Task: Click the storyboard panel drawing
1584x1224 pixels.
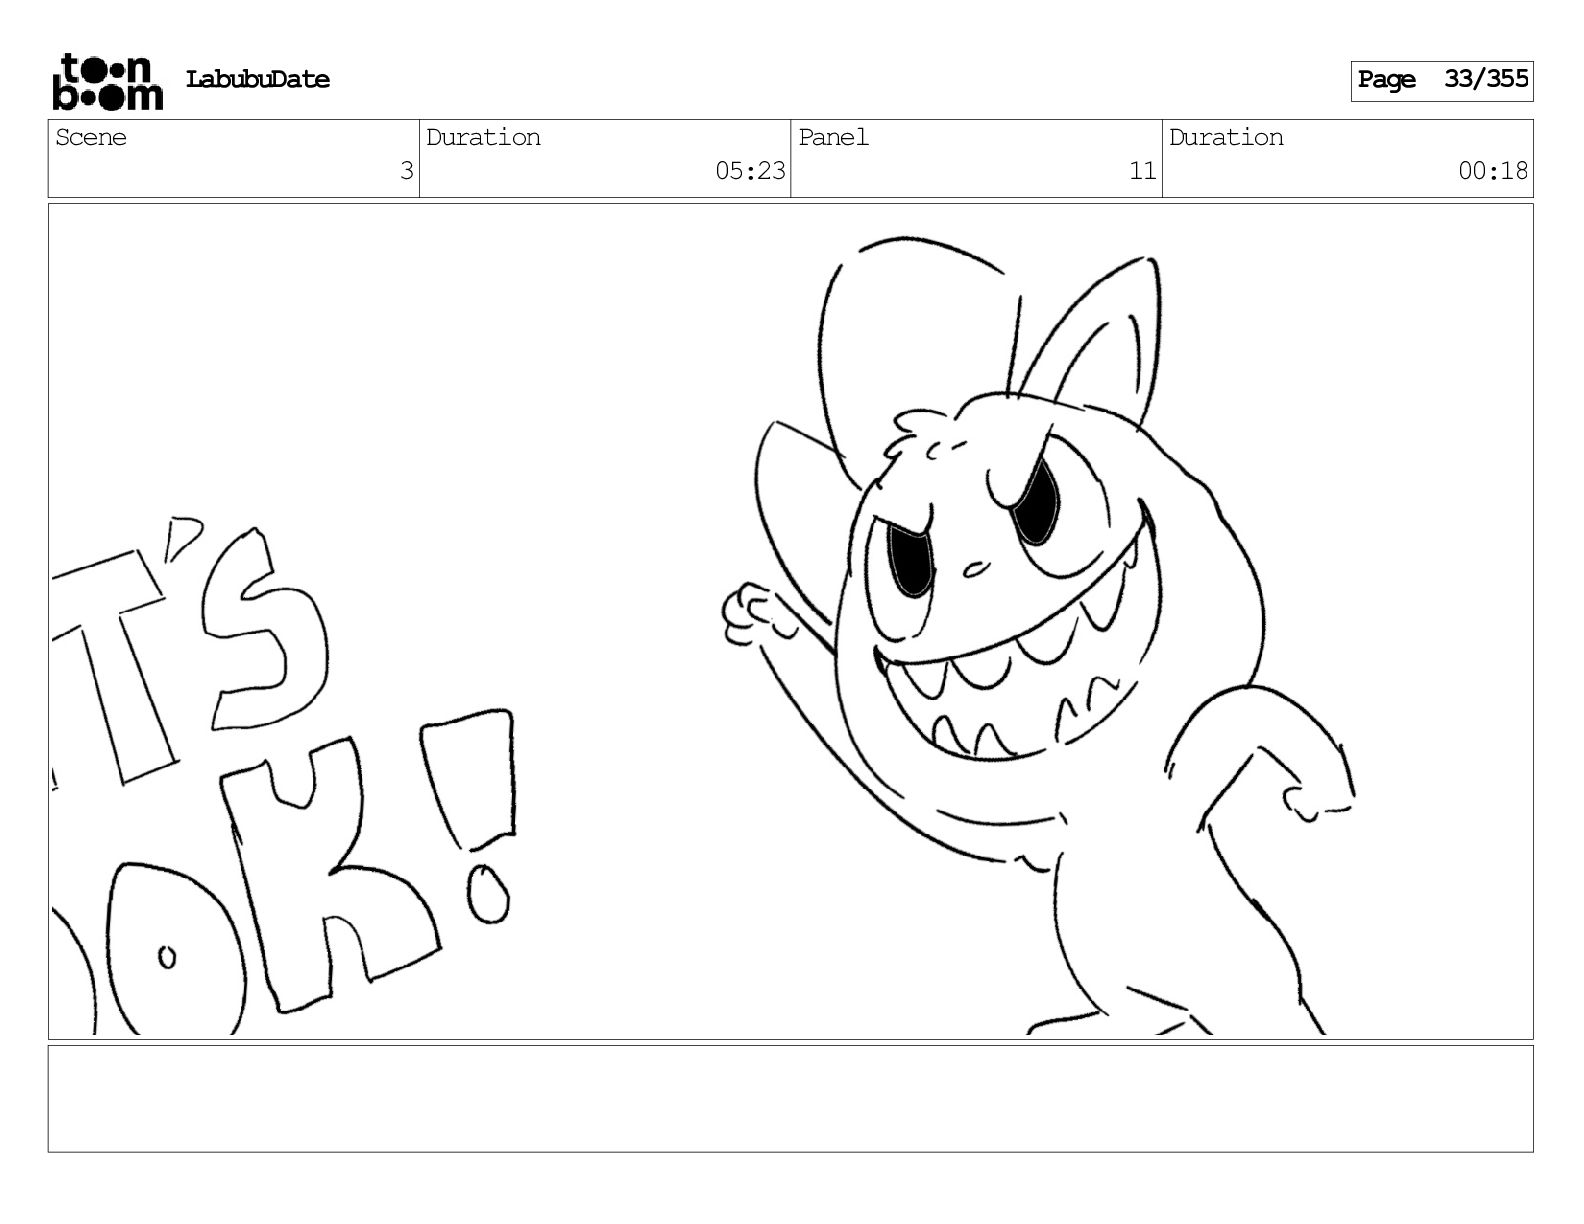Action: [791, 621]
